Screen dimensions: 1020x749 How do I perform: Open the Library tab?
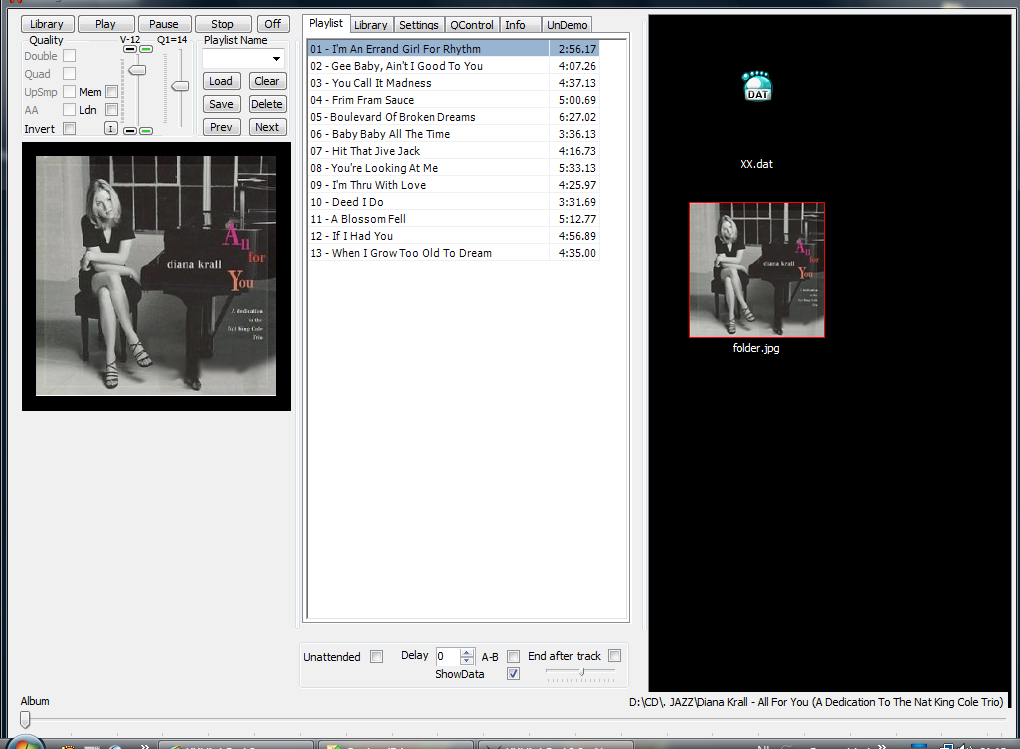[371, 25]
